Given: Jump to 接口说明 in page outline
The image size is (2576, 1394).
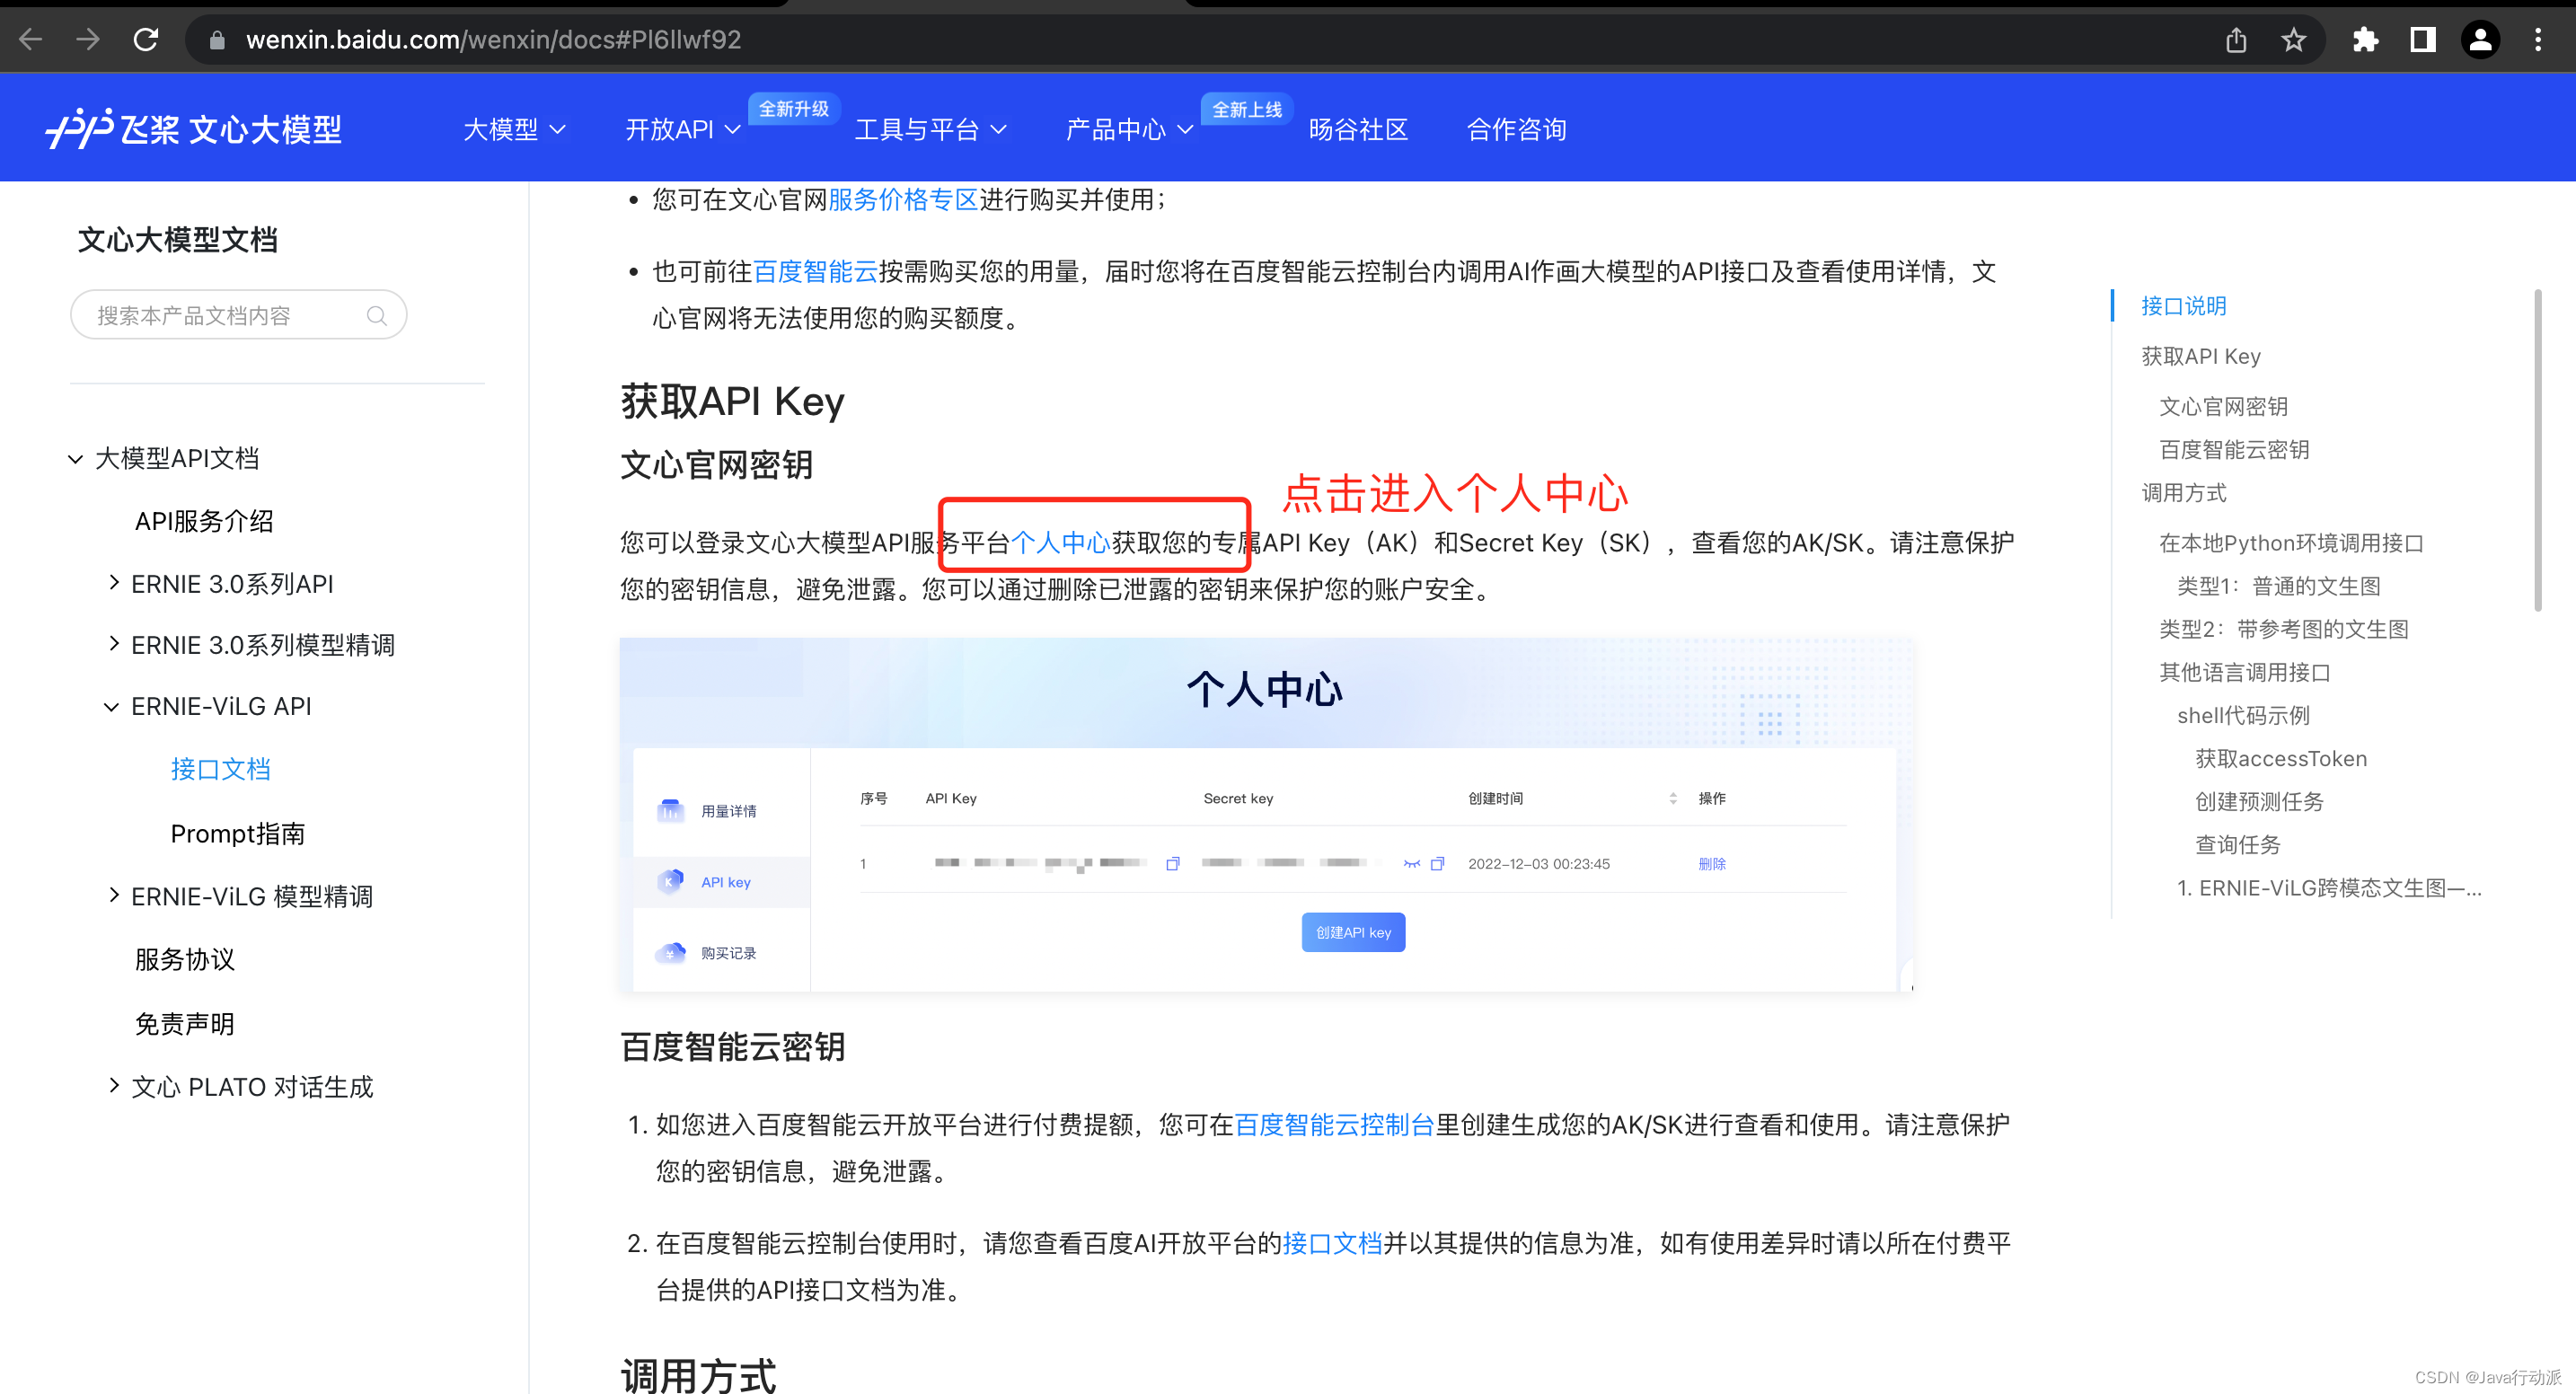Looking at the screenshot, I should tap(2184, 306).
